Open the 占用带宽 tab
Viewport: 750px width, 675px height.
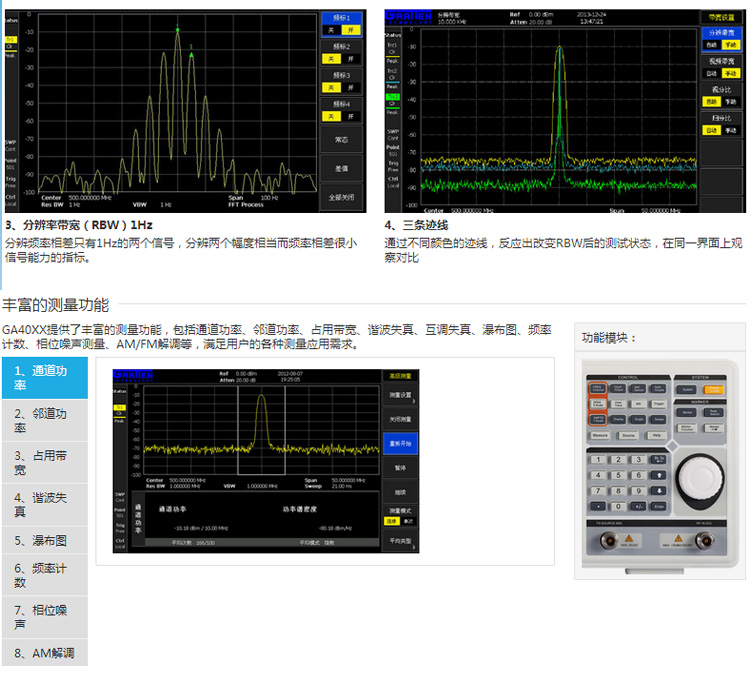click(44, 463)
